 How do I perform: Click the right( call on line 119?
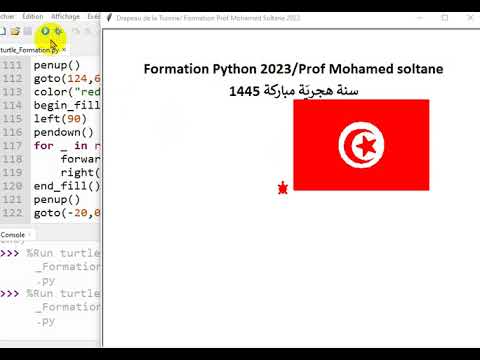click(x=80, y=173)
